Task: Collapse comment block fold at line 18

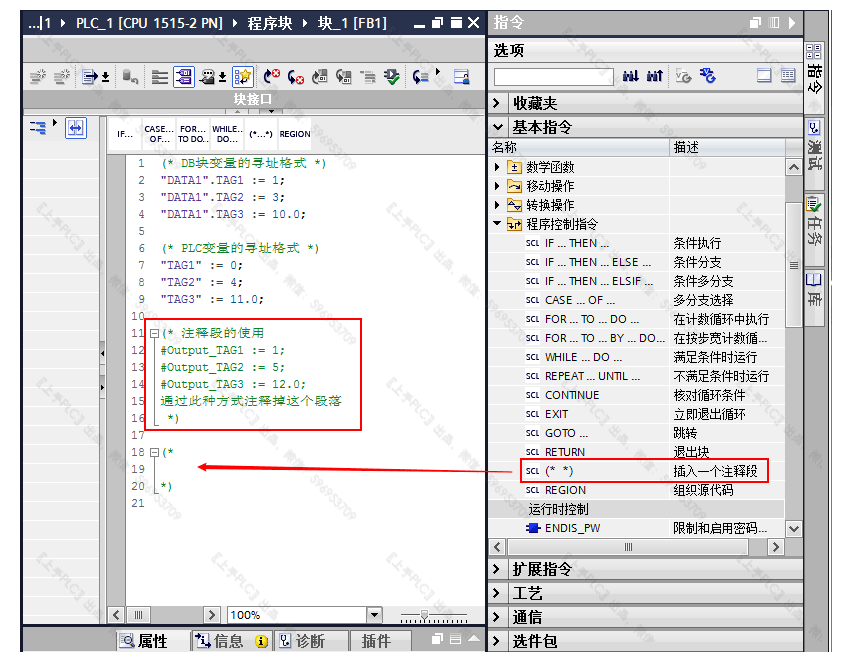Action: (154, 452)
